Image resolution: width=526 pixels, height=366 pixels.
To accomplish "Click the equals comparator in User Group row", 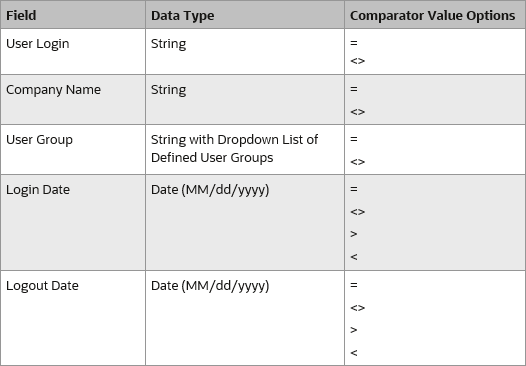I will click(354, 139).
